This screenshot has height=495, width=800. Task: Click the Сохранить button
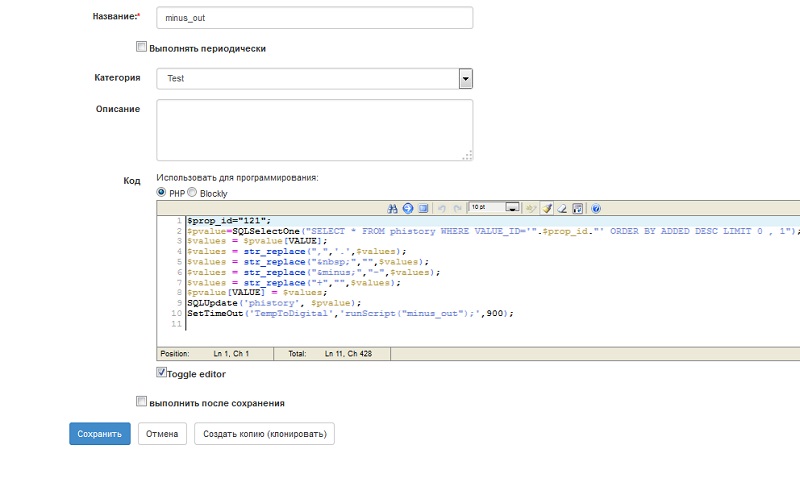100,434
